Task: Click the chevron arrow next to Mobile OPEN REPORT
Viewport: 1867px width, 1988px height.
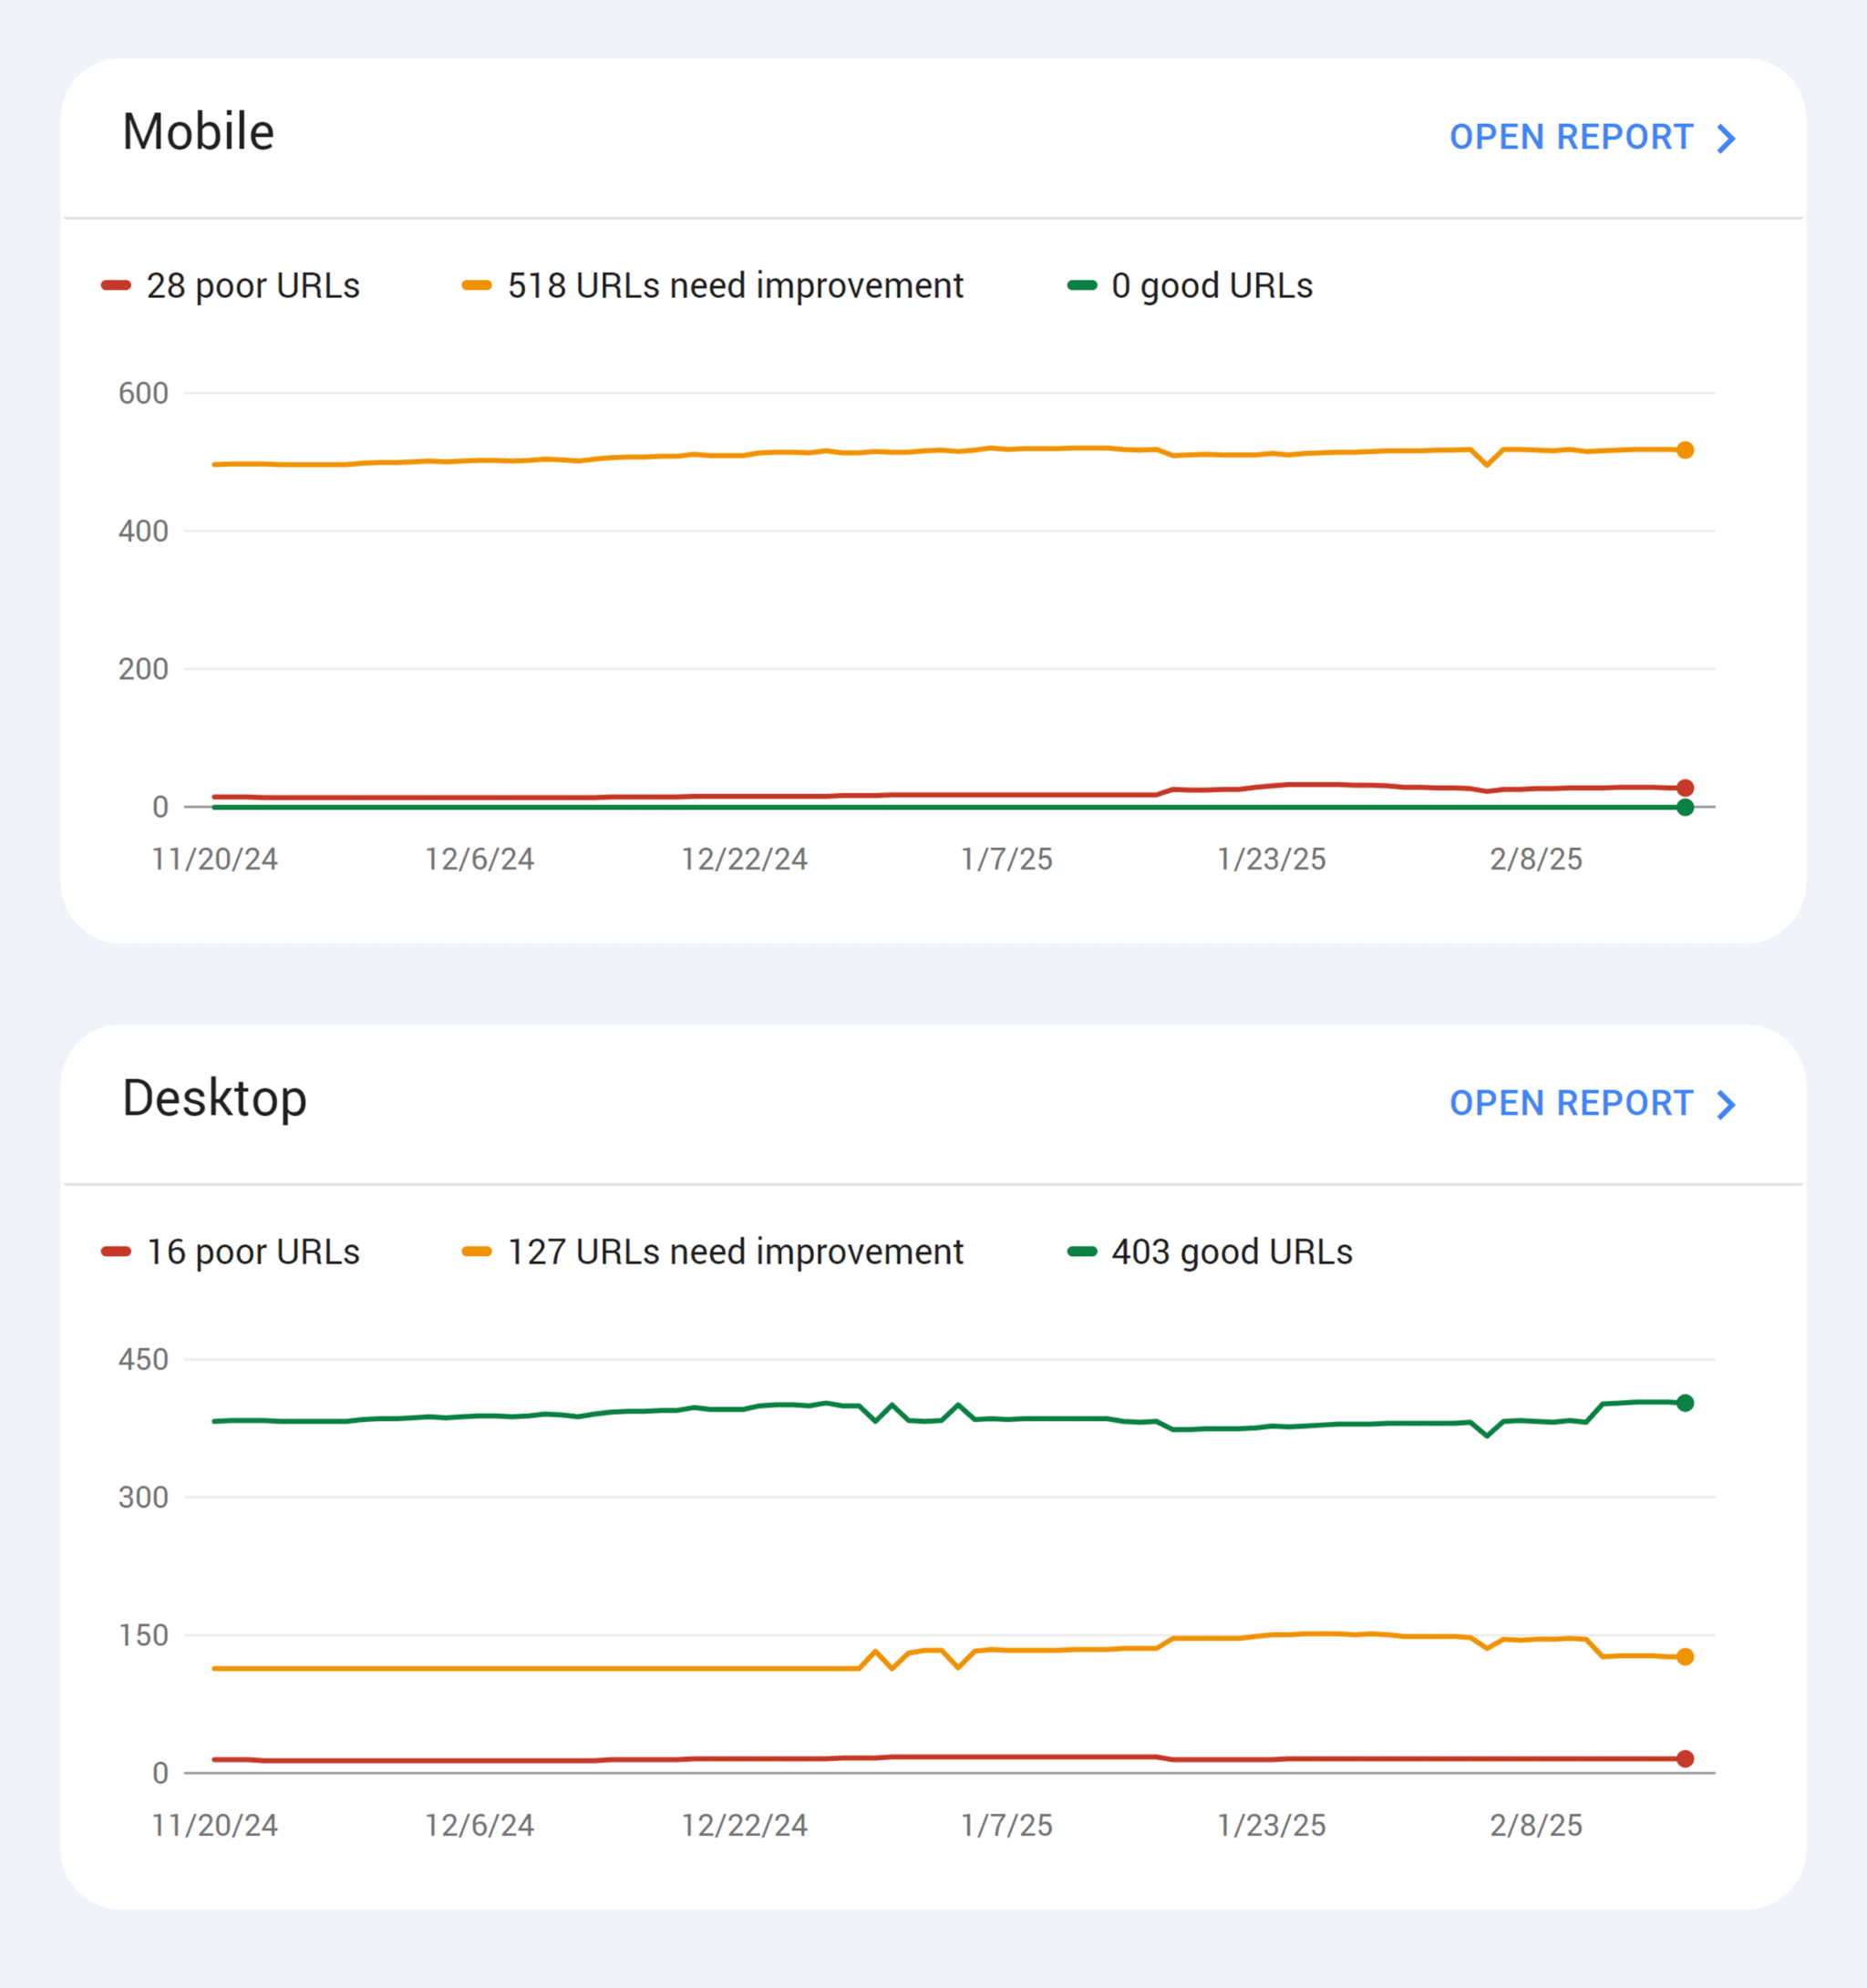Action: pyautogui.click(x=1726, y=138)
